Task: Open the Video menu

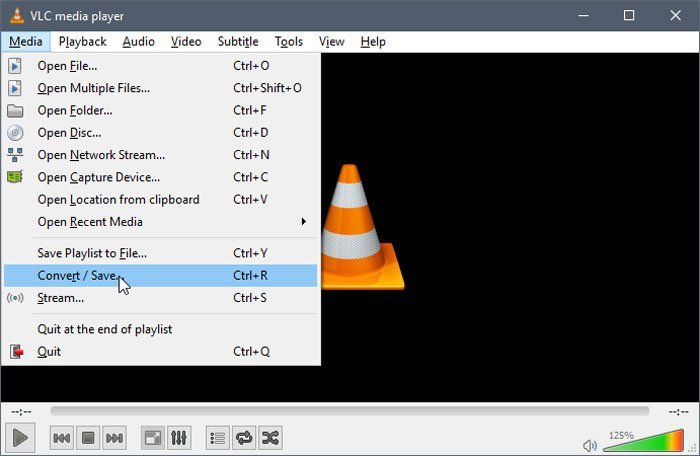Action: point(186,42)
